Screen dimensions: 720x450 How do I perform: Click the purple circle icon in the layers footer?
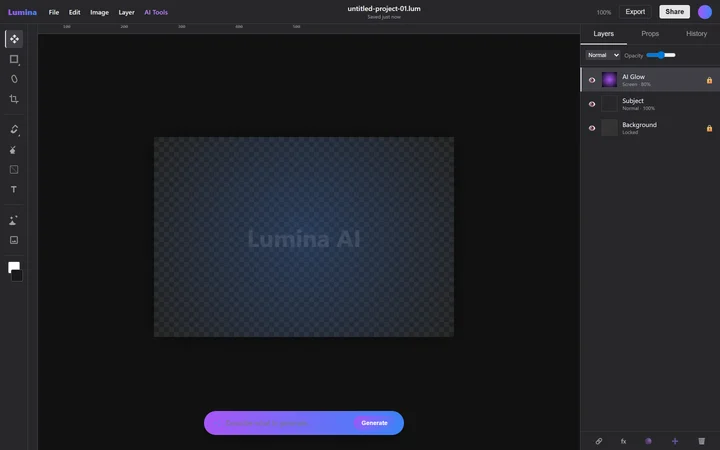tap(648, 441)
